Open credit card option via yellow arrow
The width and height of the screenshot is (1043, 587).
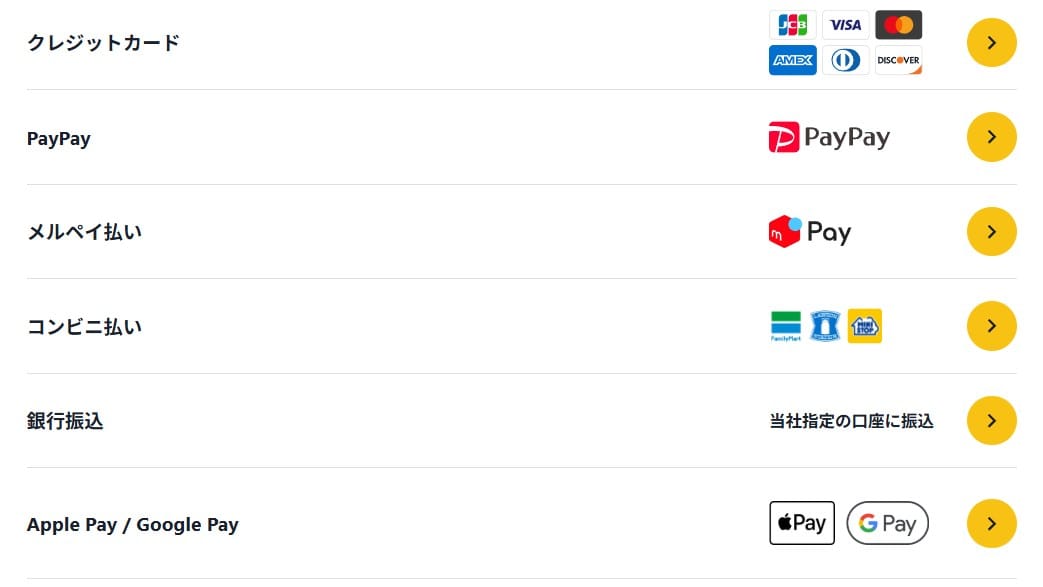[991, 43]
